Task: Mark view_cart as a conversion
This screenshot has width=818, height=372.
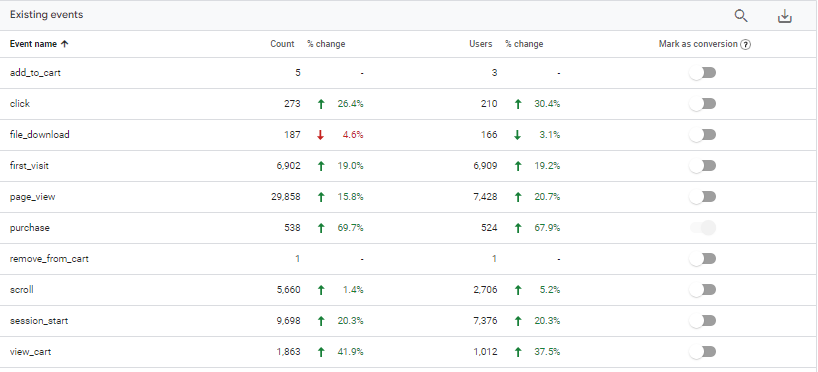Action: (702, 352)
